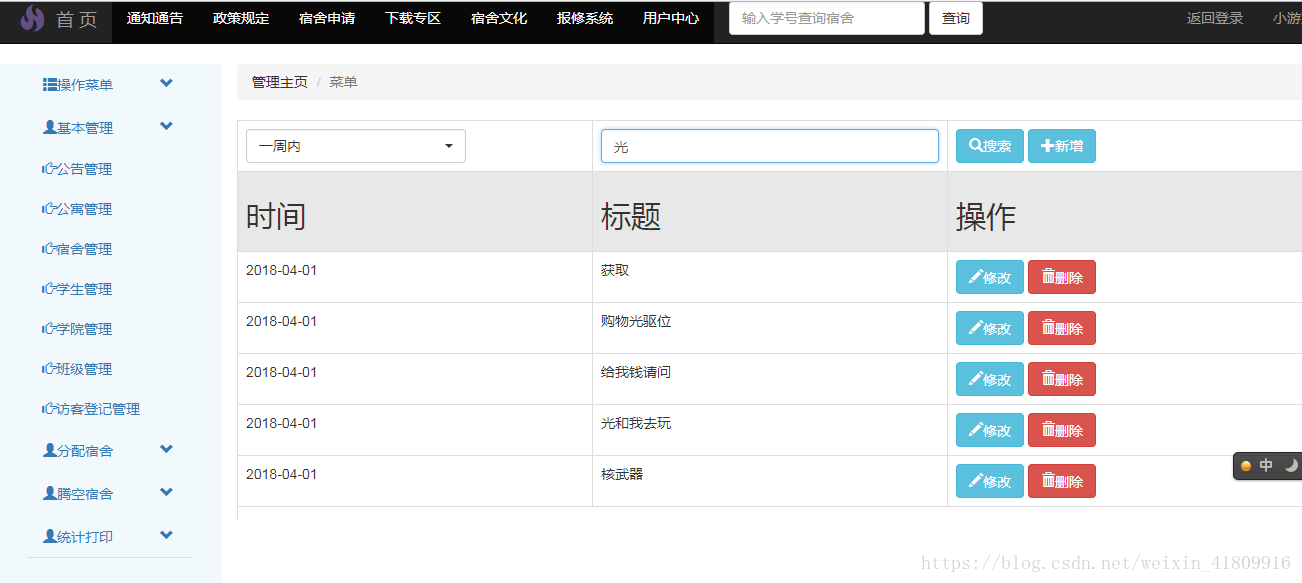Open 访客登记管理 in the sidebar

click(x=98, y=409)
